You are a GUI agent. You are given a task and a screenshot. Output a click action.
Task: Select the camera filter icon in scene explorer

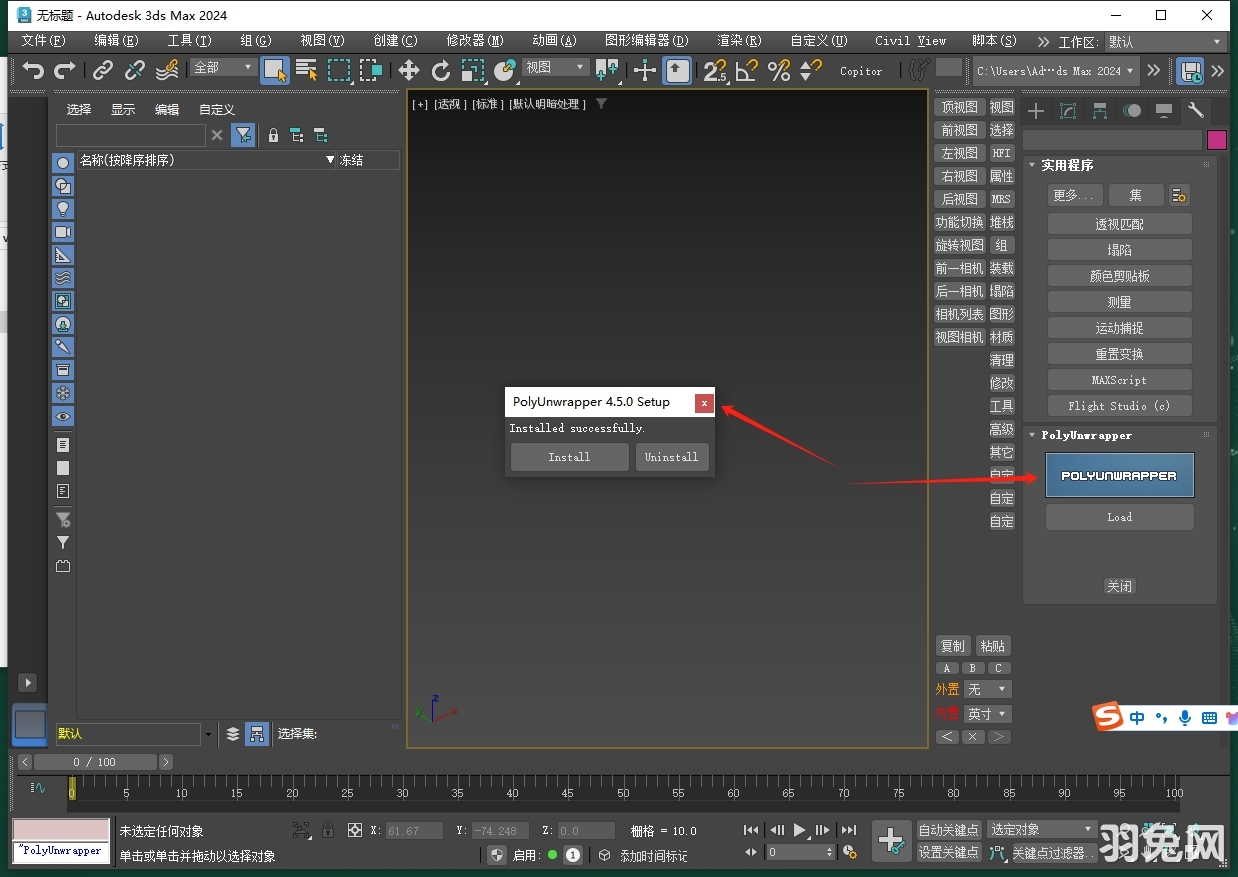[63, 232]
